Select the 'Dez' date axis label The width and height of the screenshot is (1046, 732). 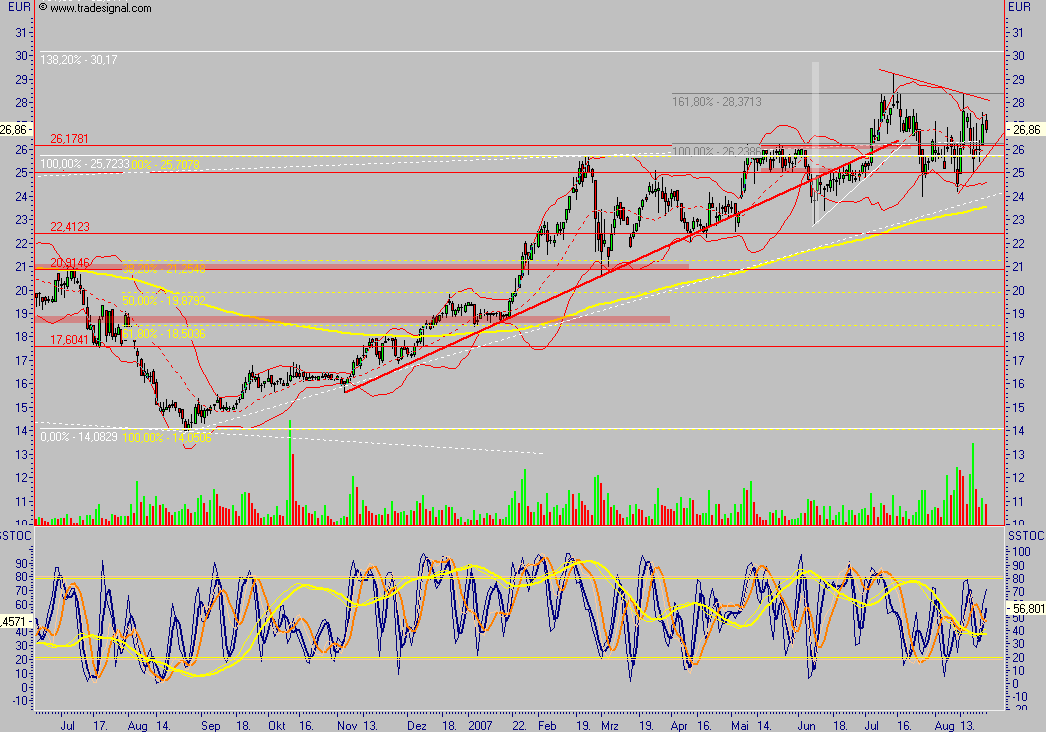pyautogui.click(x=416, y=726)
